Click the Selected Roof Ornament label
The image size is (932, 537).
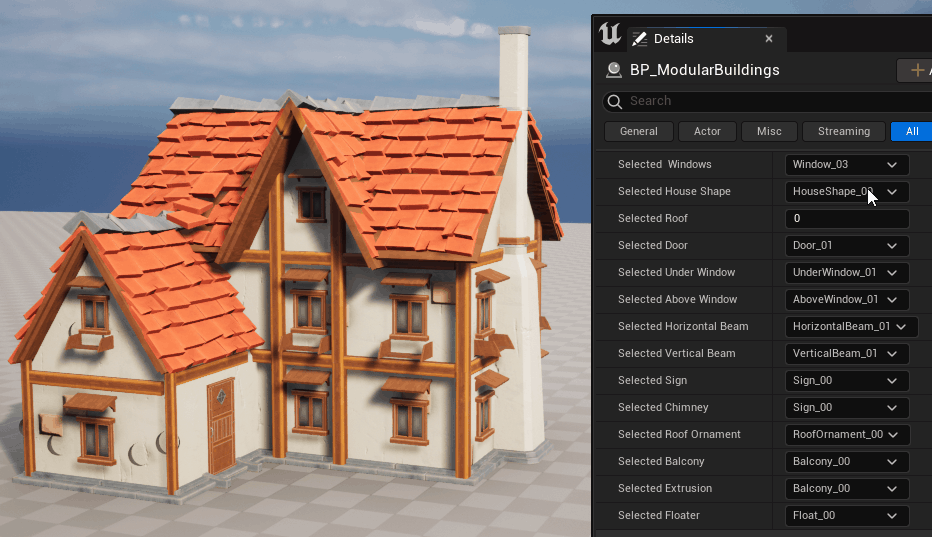point(679,434)
